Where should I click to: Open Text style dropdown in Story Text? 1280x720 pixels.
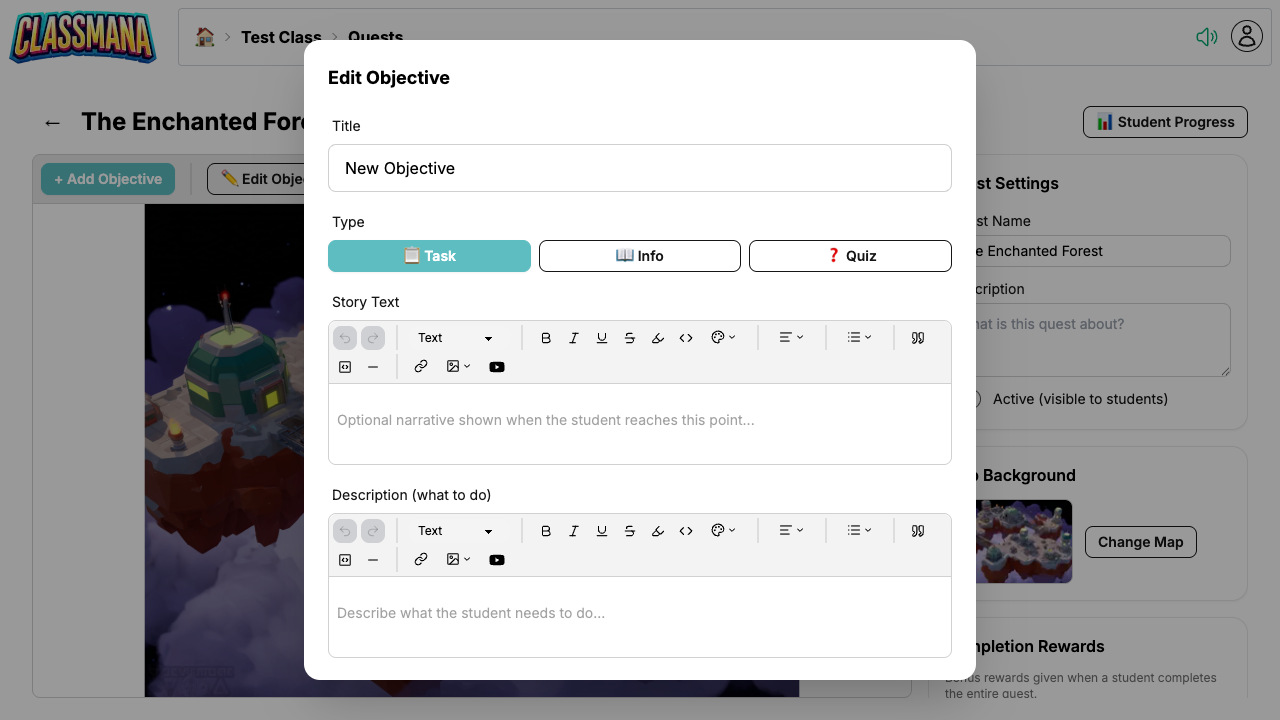(x=455, y=338)
